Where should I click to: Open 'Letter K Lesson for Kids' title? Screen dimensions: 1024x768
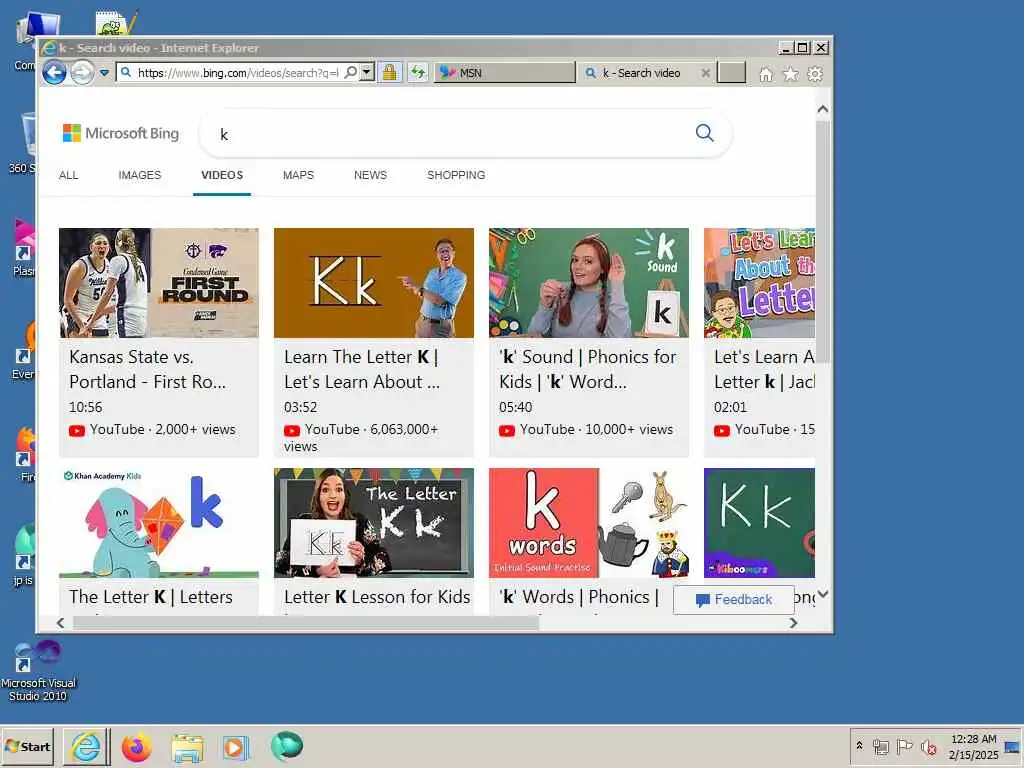click(377, 597)
